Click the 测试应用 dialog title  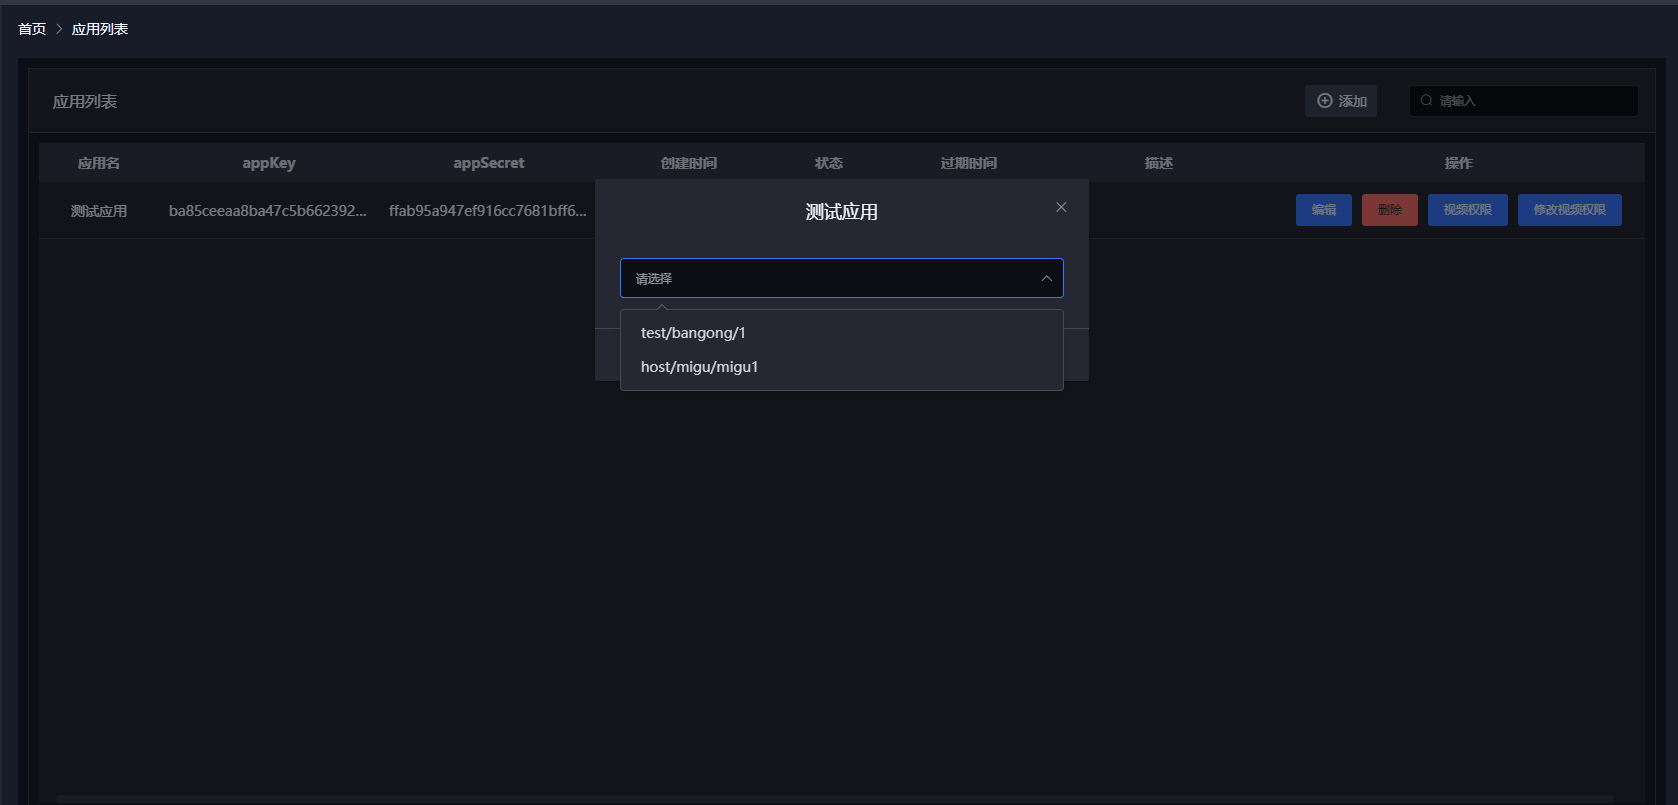tap(842, 212)
